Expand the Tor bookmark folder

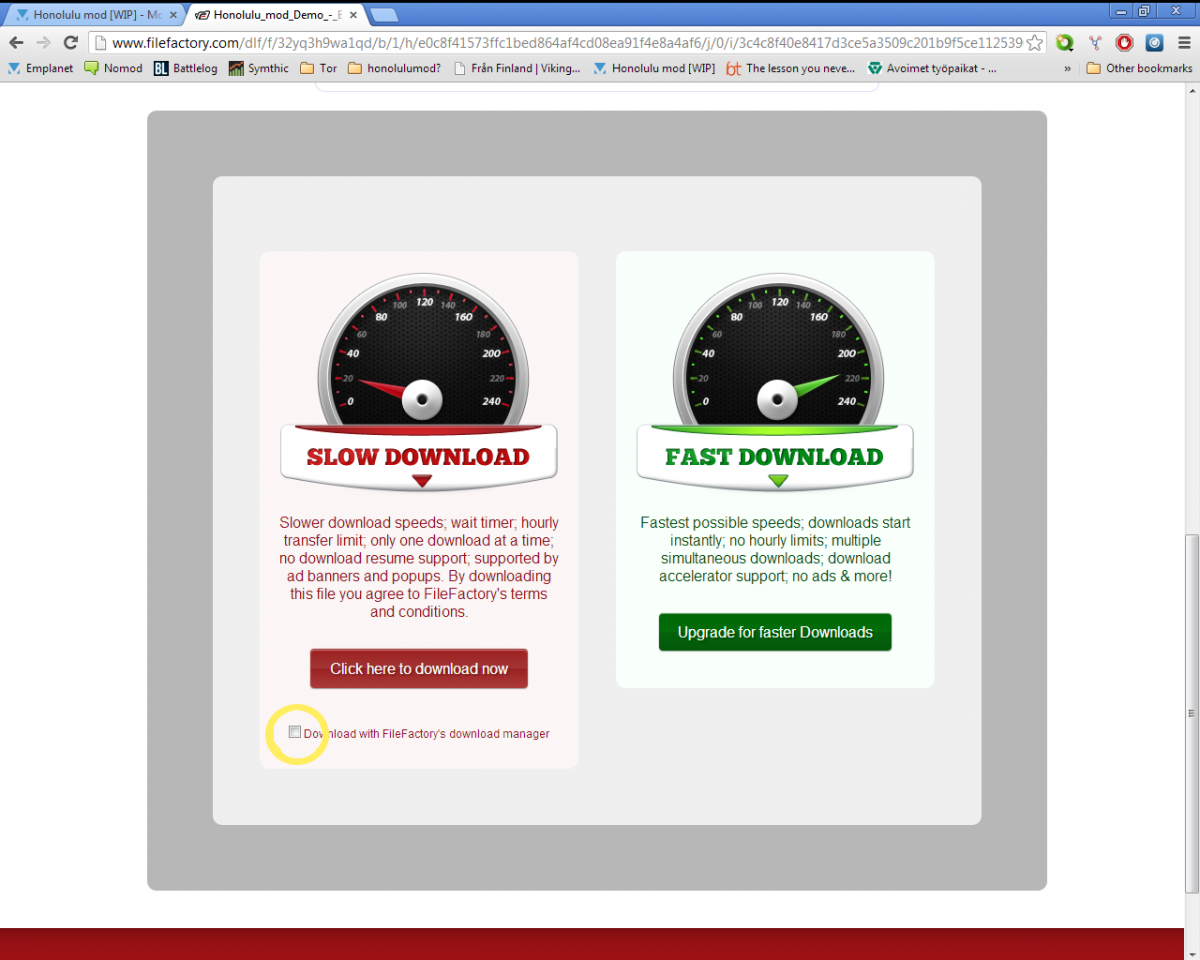[318, 69]
